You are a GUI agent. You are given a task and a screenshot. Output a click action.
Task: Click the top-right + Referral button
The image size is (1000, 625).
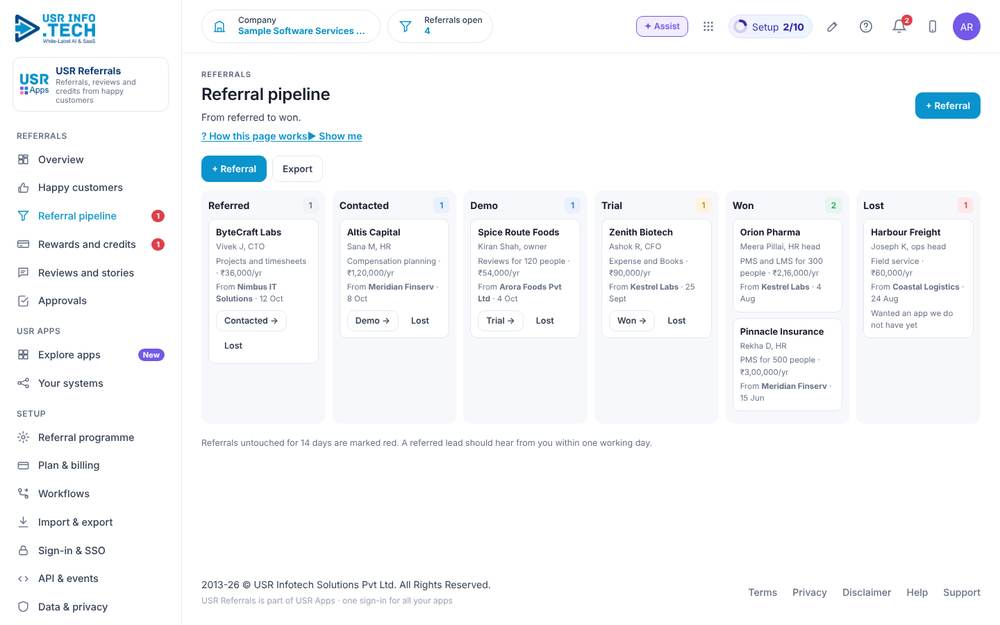click(948, 106)
